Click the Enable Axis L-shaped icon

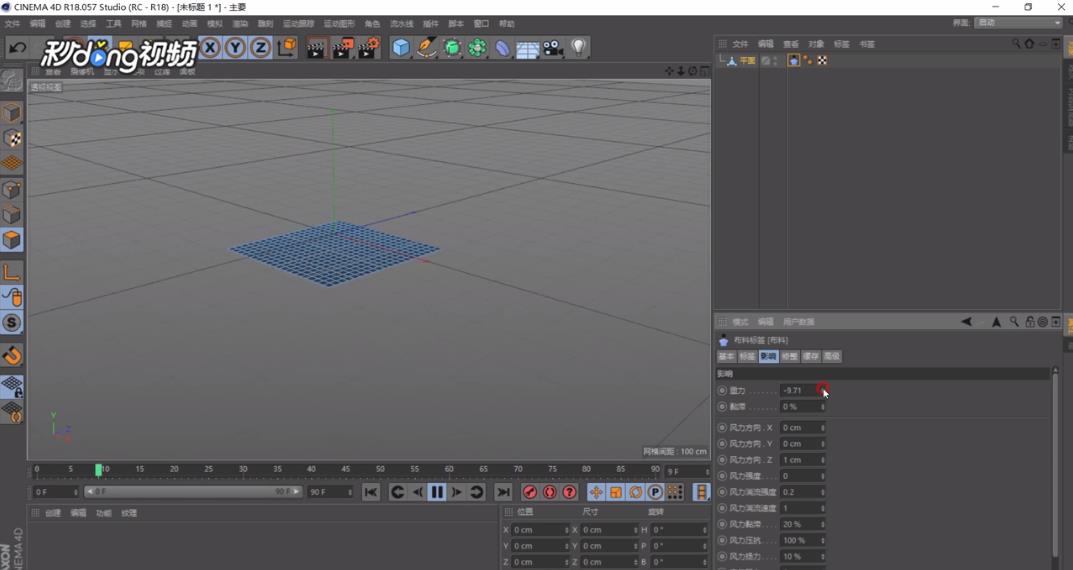(12, 272)
